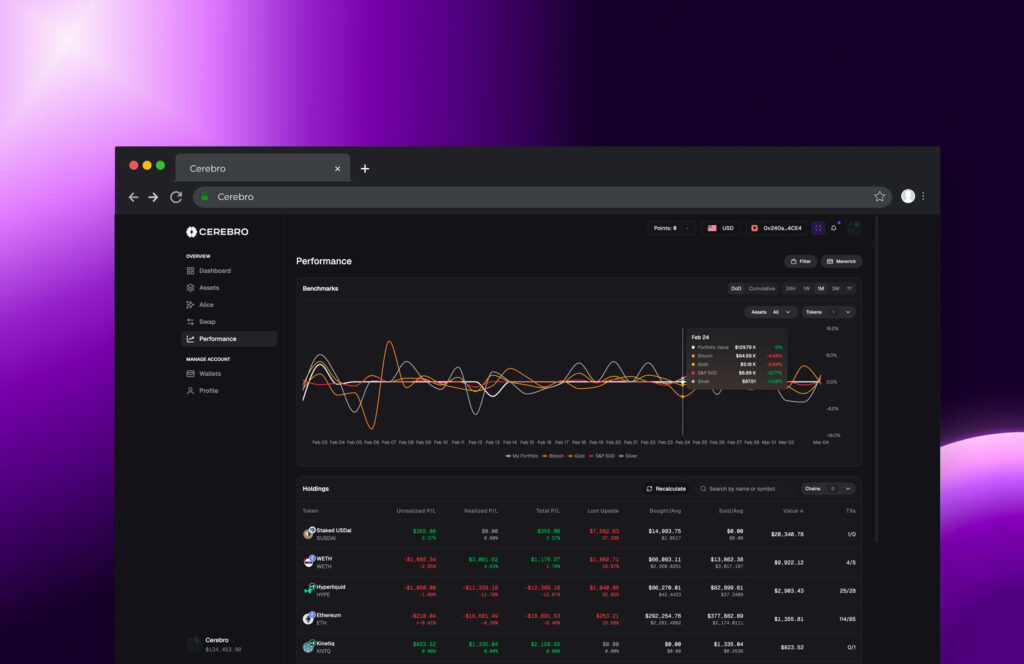Select the DoD chart mode
Viewport: 1024px width, 664px height.
tap(736, 289)
